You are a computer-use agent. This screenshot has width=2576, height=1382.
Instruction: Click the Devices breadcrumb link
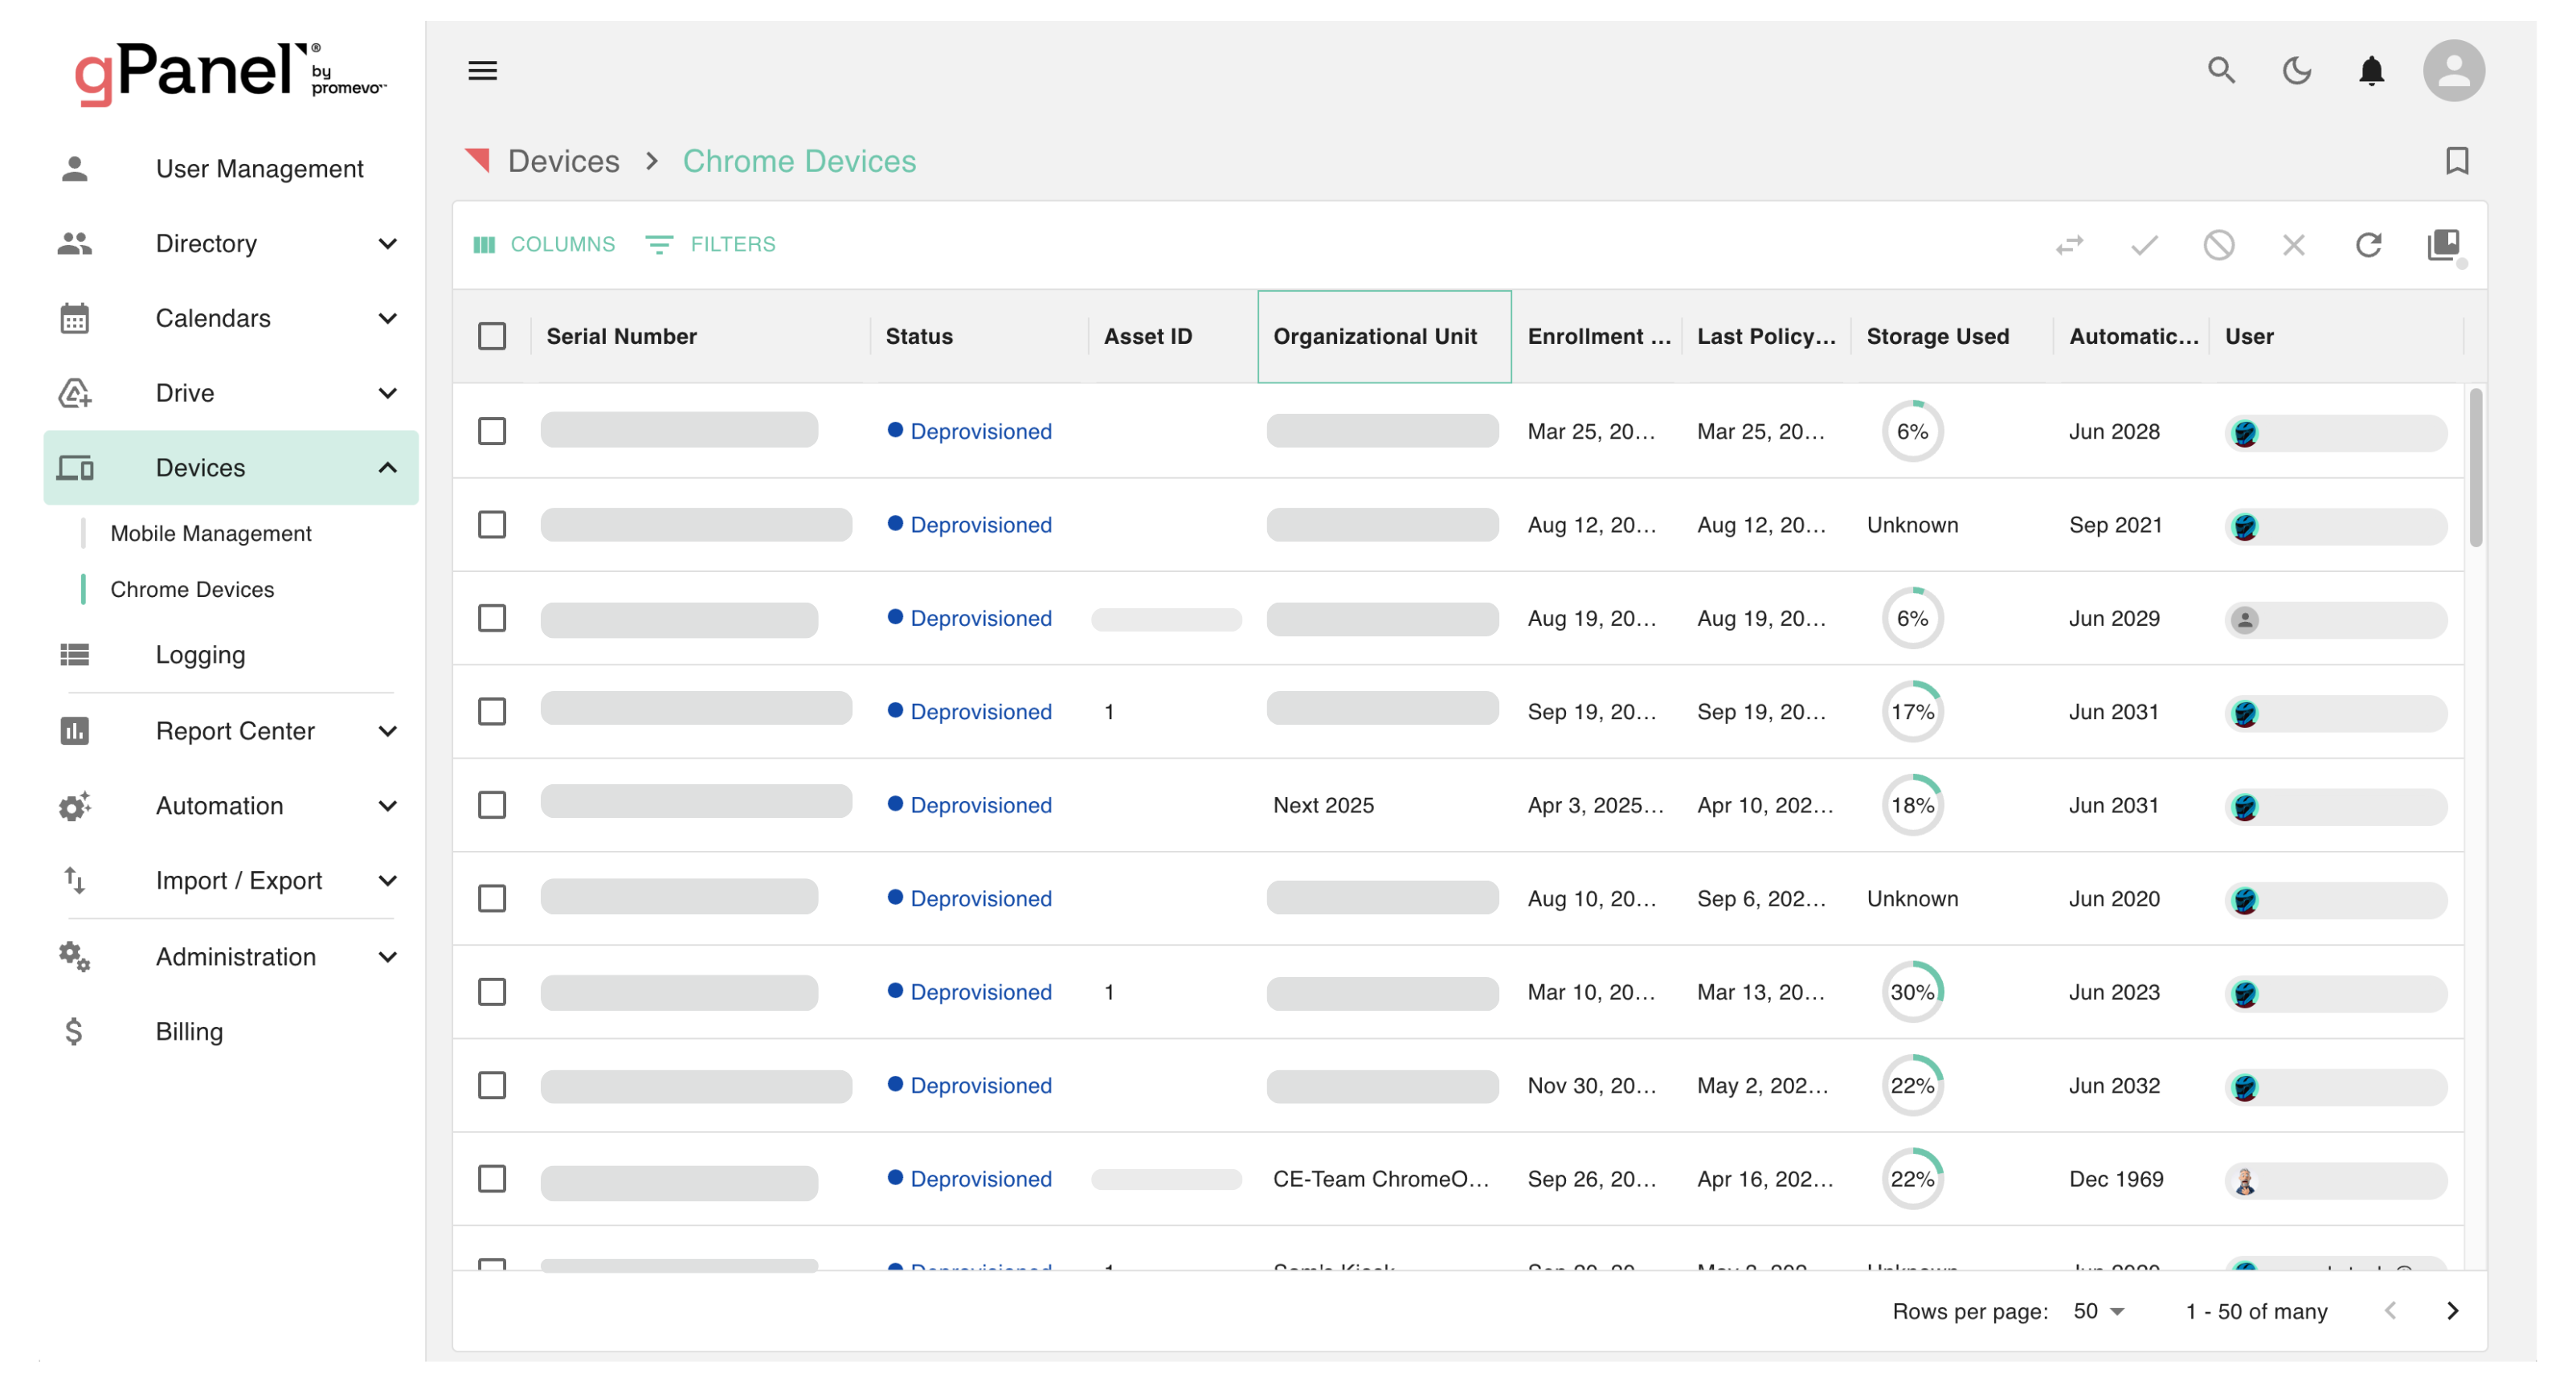563,161
